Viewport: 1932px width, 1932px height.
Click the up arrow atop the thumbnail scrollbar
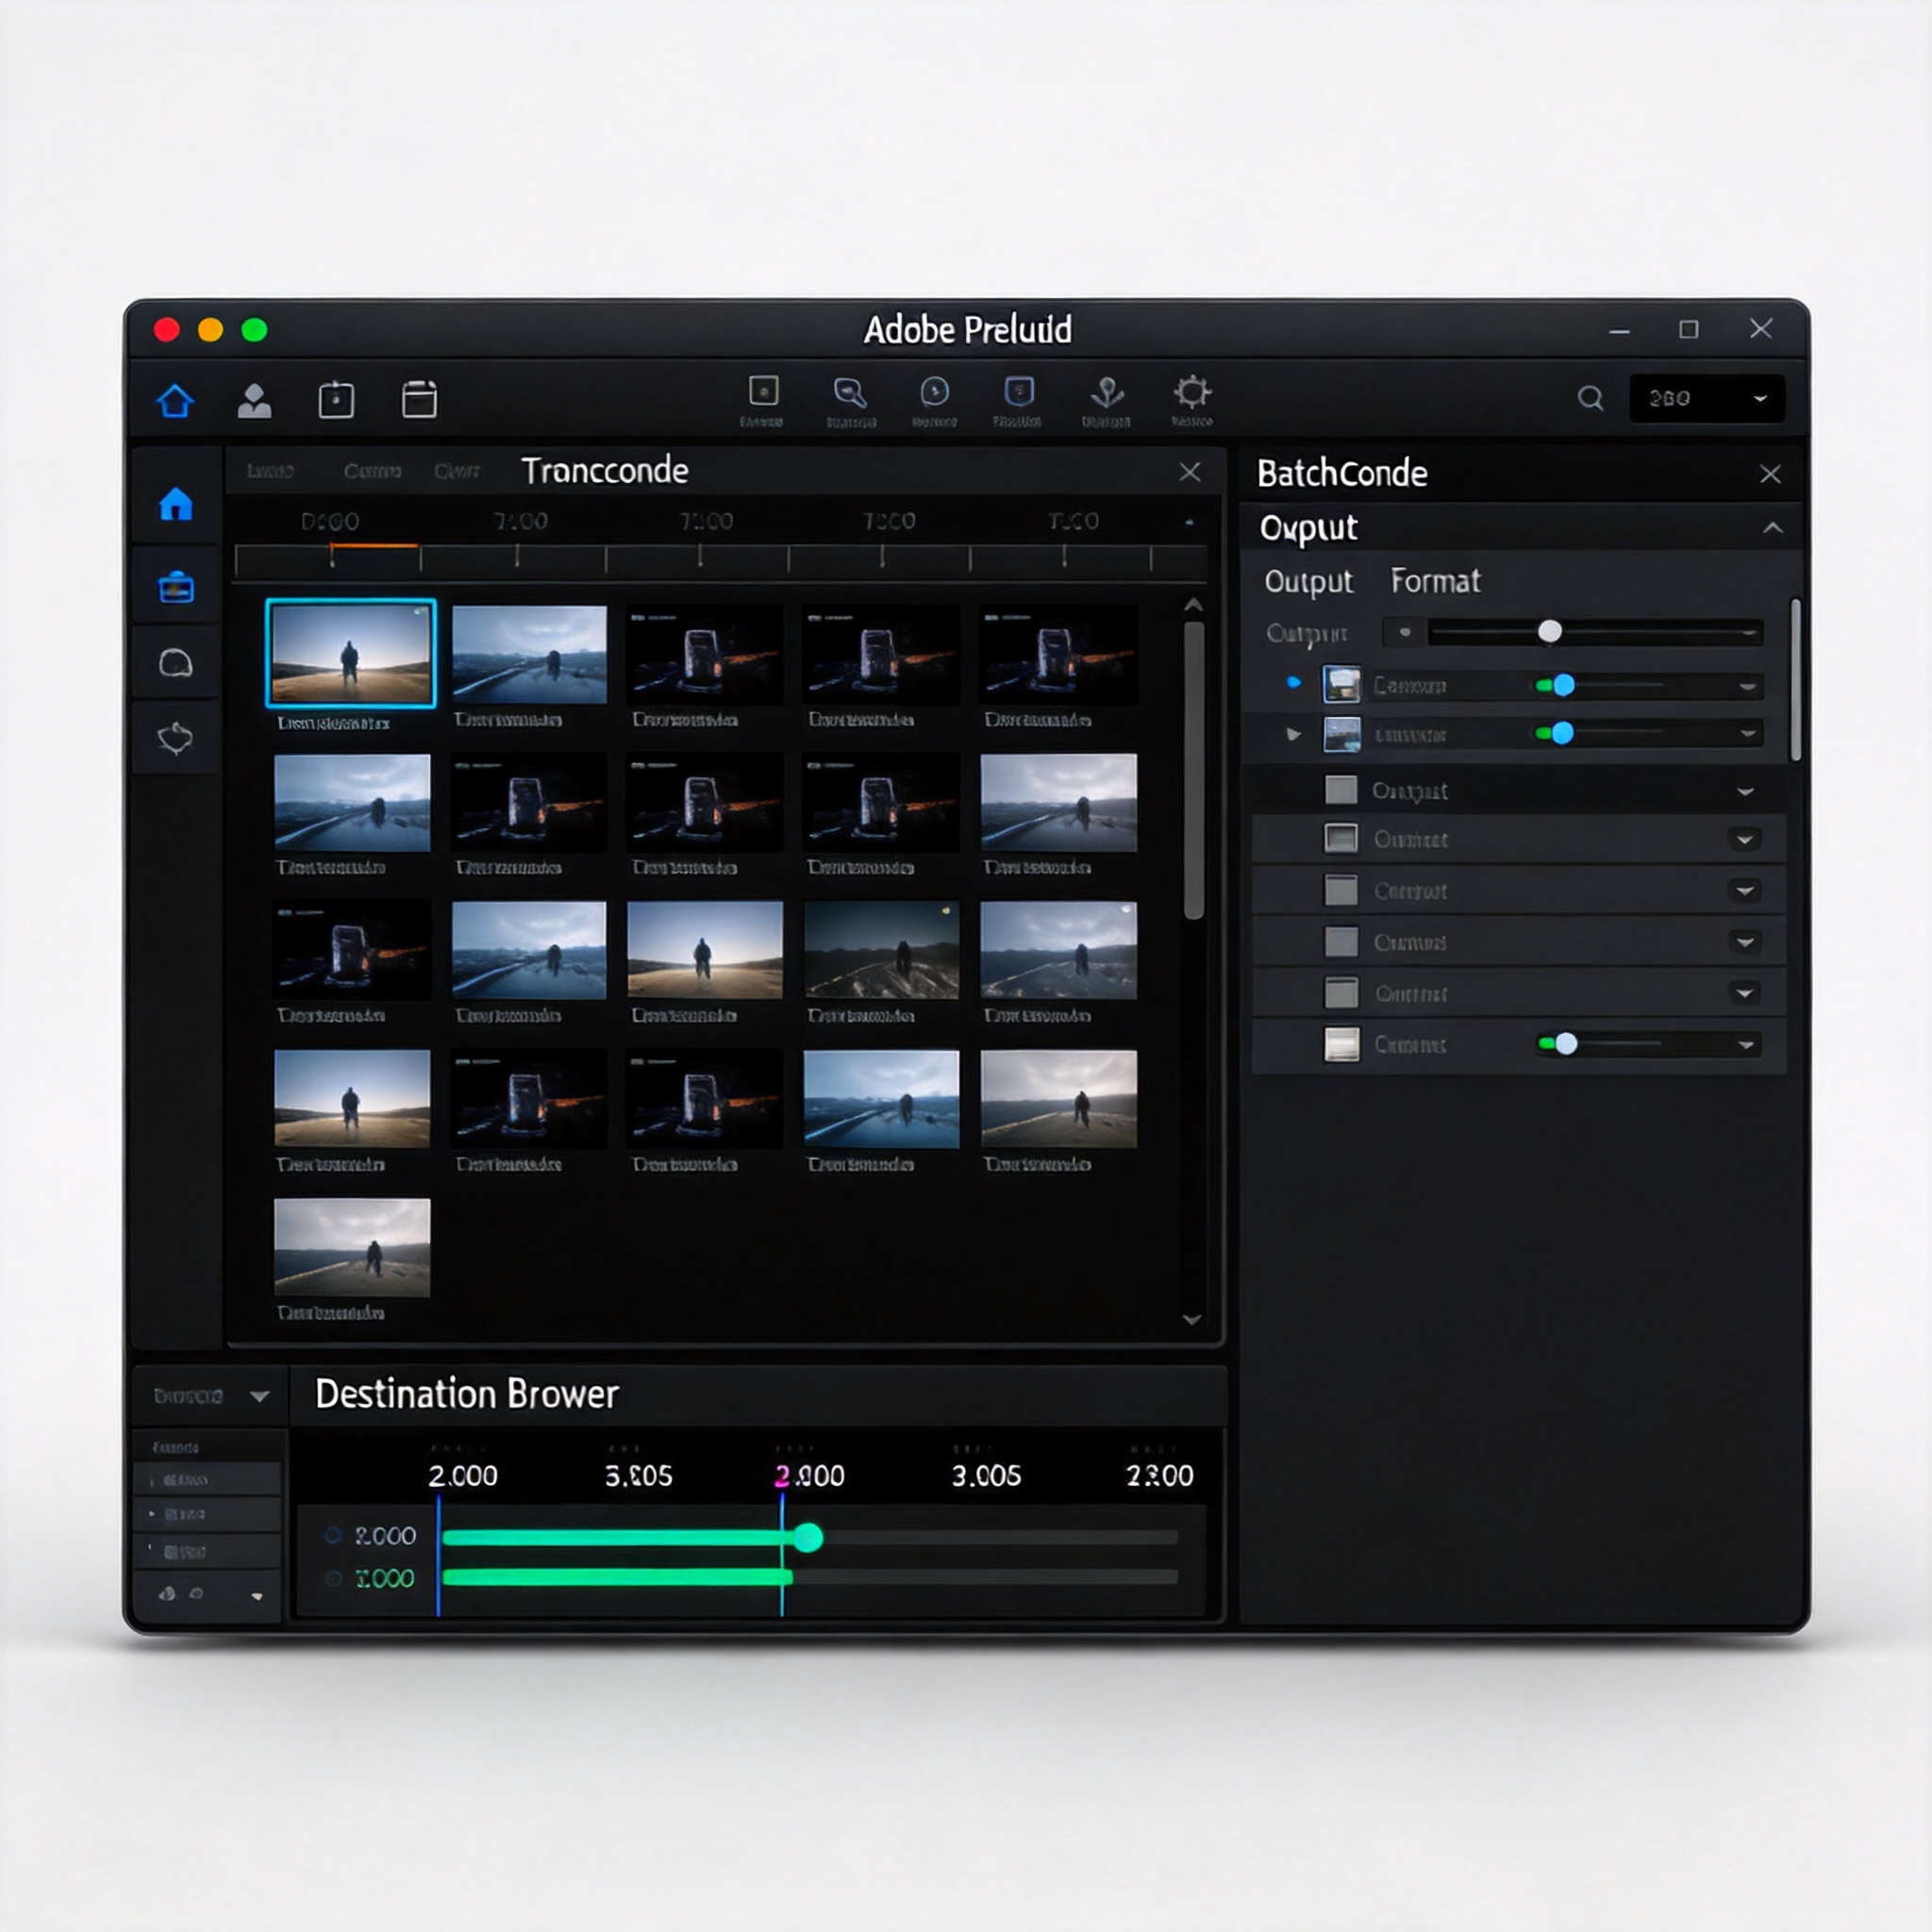point(1193,606)
